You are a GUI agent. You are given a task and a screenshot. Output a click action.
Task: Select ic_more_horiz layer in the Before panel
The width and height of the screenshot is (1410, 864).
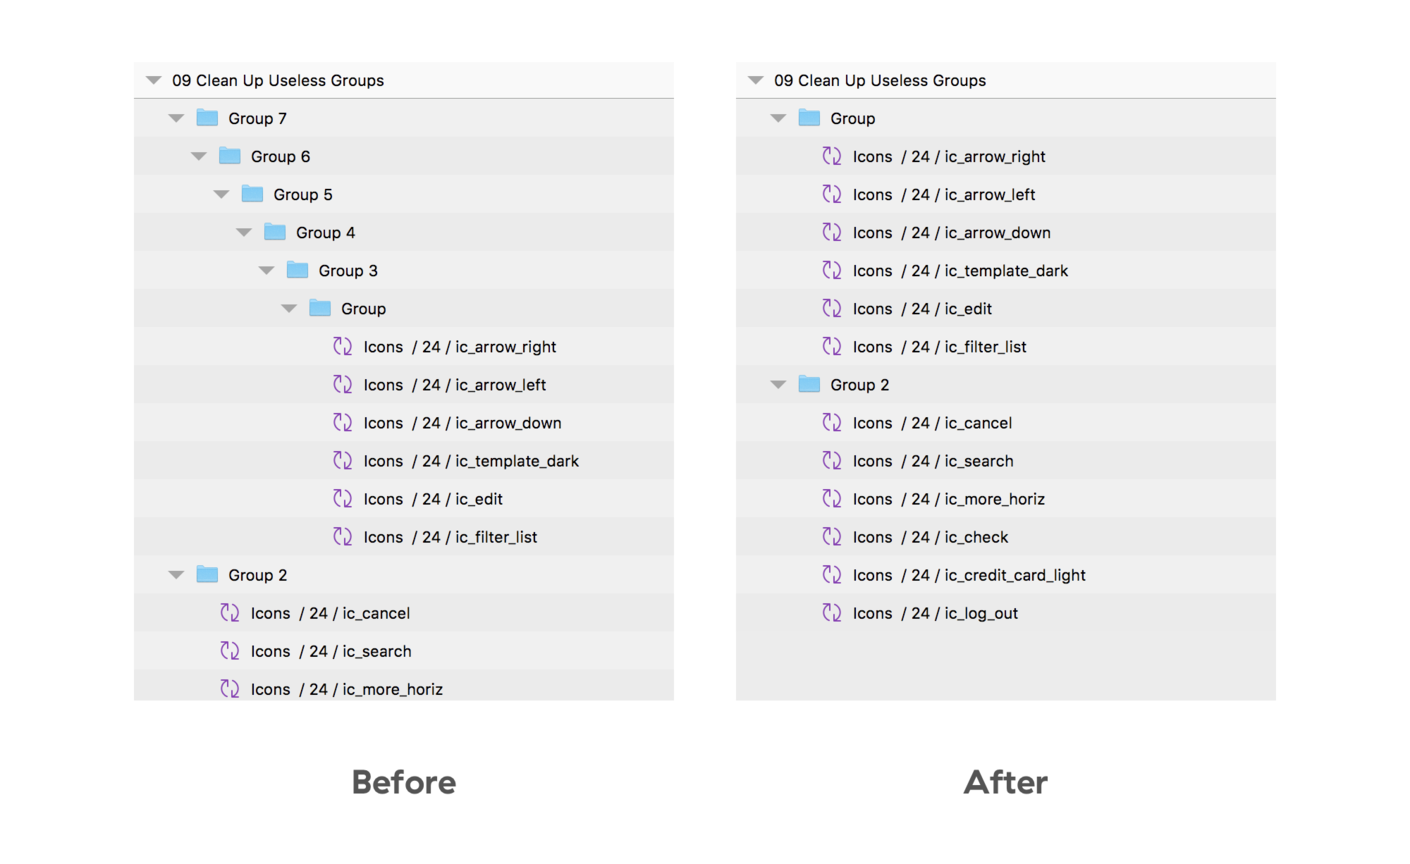346,689
